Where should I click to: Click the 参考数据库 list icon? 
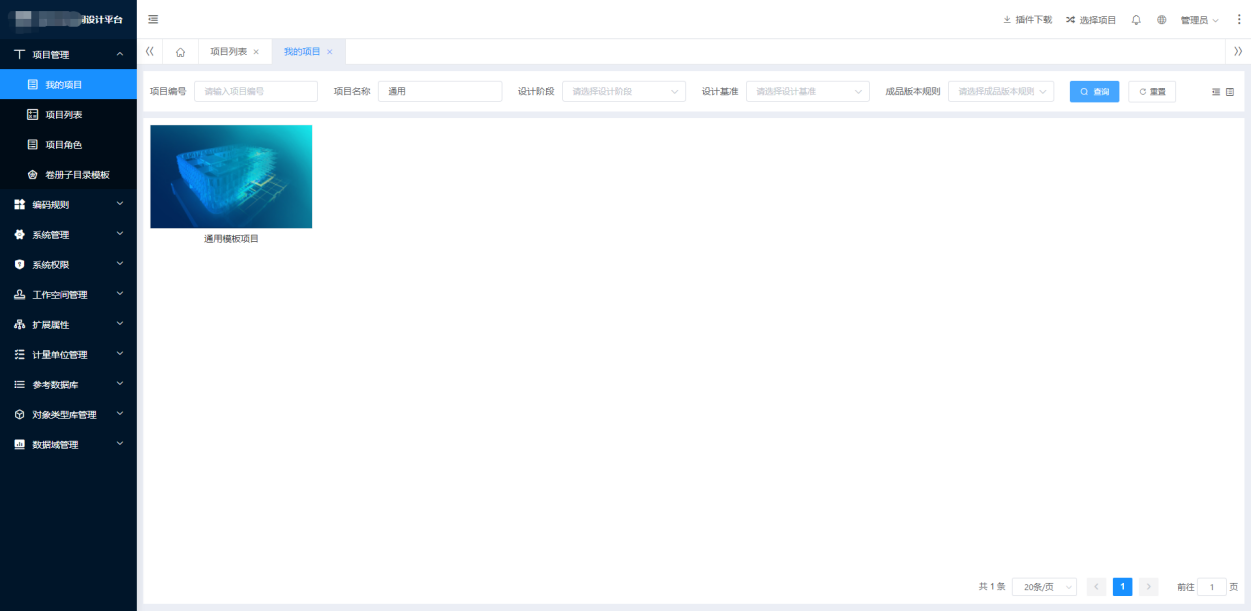pos(19,384)
